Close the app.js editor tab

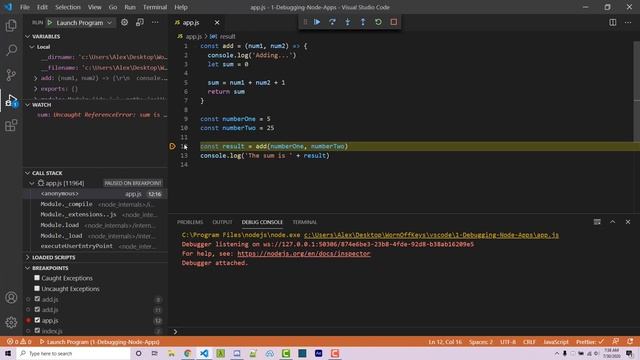click(217, 22)
